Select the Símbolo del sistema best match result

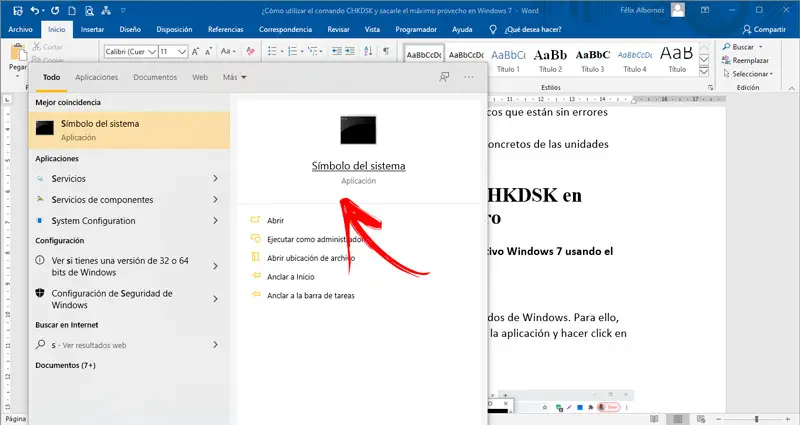[130, 130]
